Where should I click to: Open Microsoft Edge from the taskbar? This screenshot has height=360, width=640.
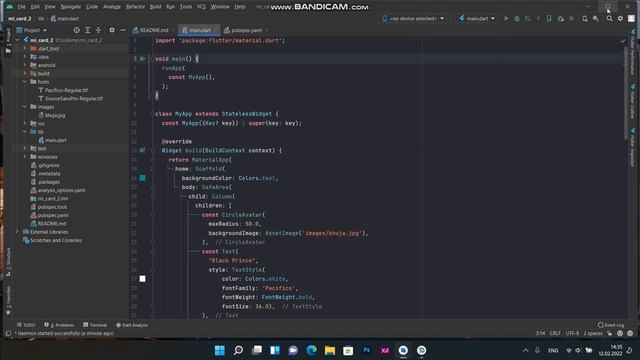click(311, 350)
